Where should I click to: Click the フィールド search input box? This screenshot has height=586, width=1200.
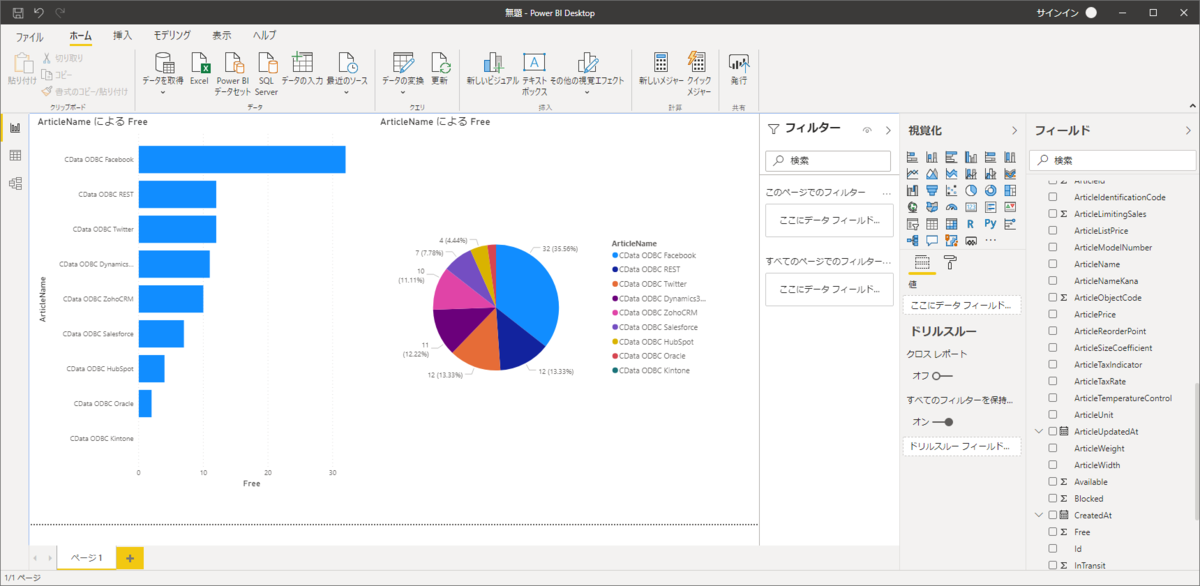pos(1112,160)
